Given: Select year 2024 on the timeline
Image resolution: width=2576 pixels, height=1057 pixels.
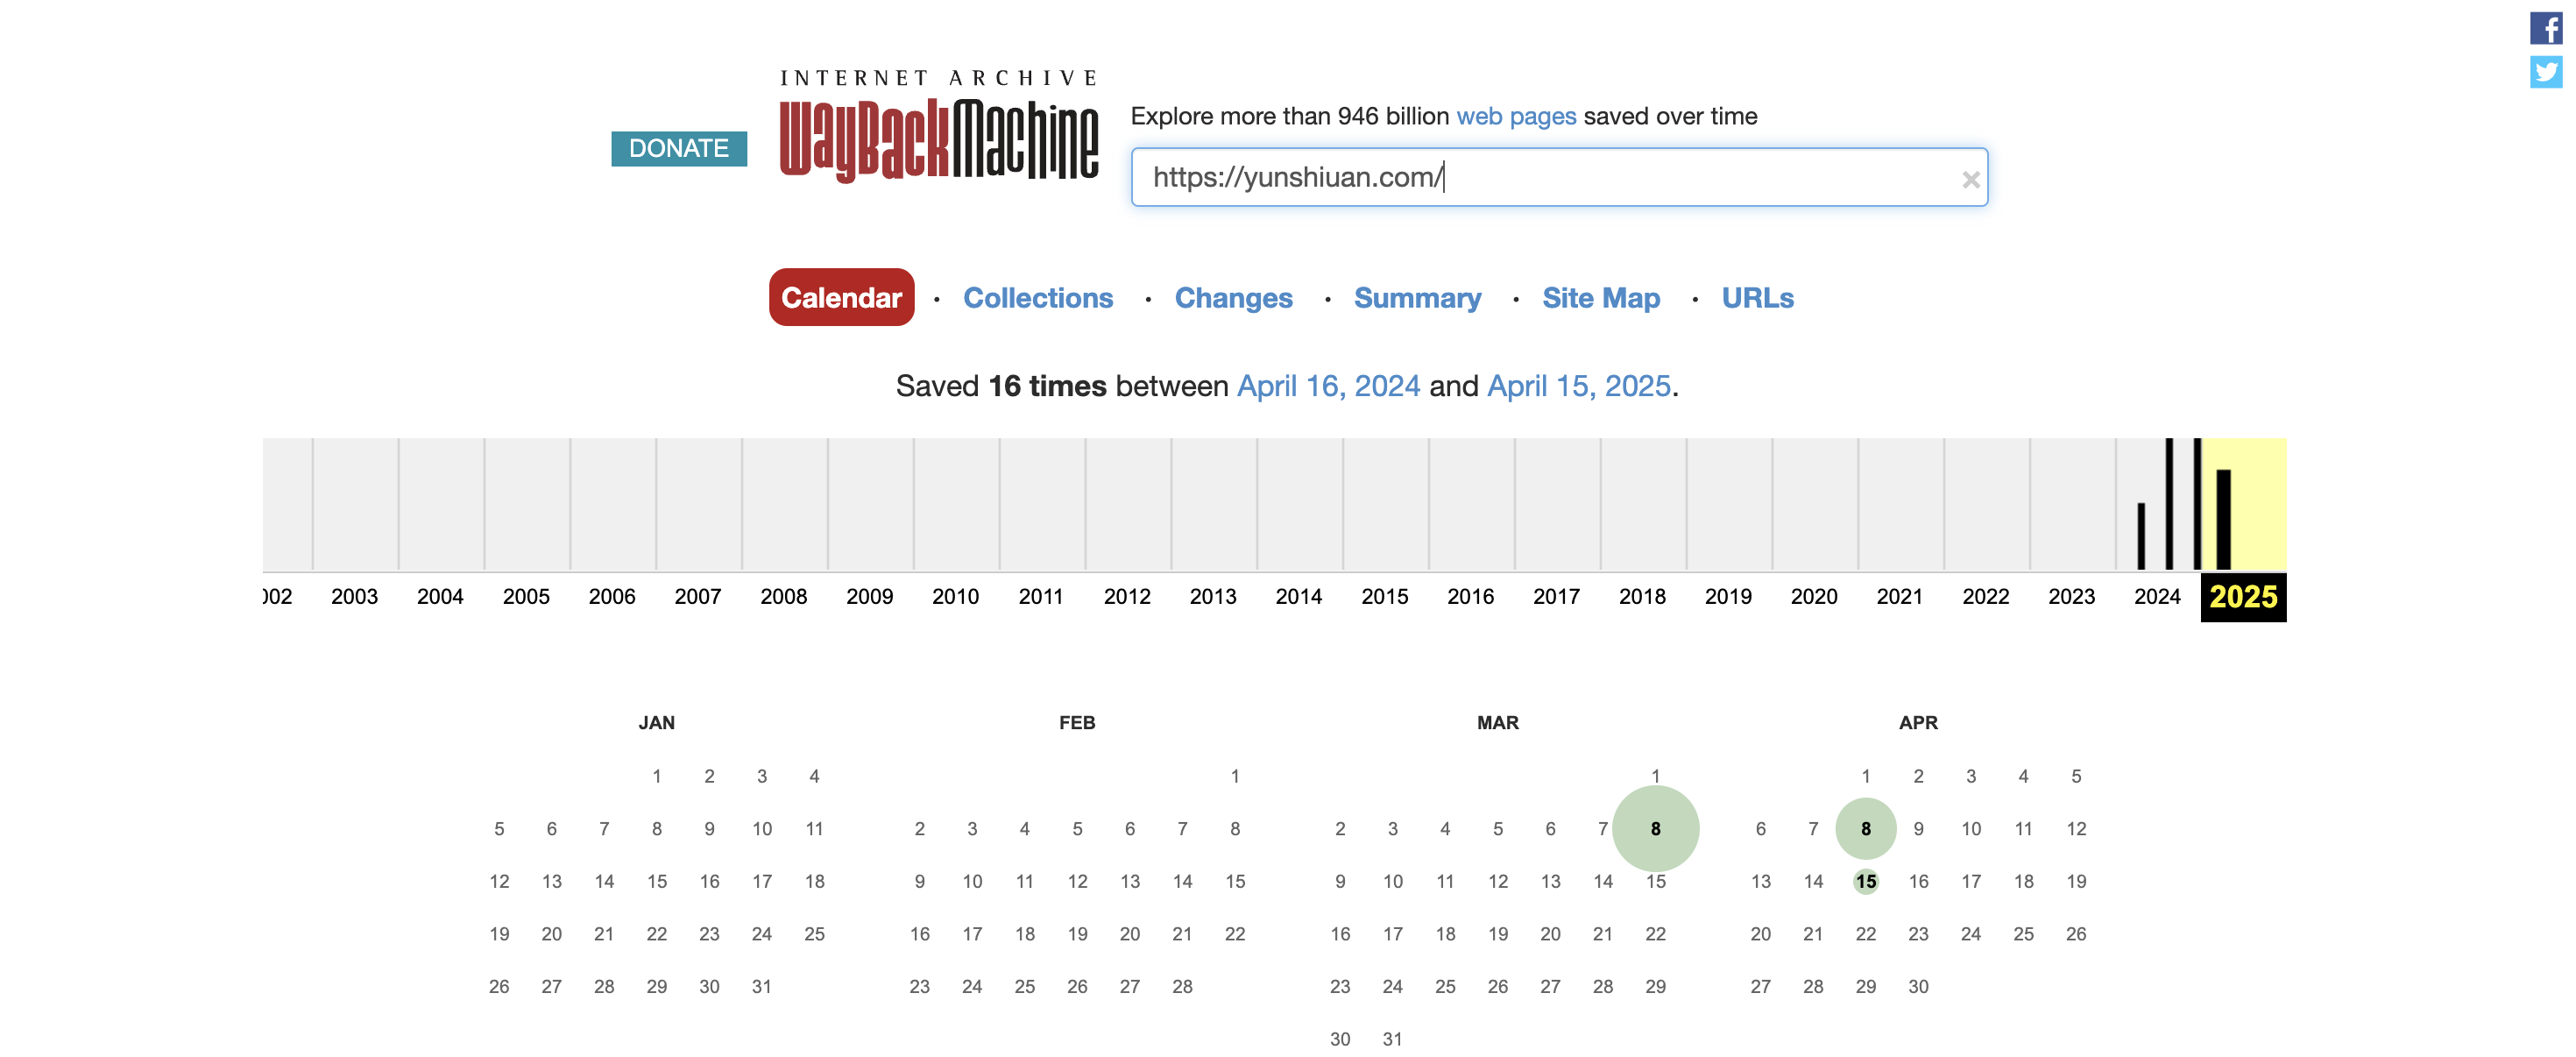Looking at the screenshot, I should point(2156,596).
